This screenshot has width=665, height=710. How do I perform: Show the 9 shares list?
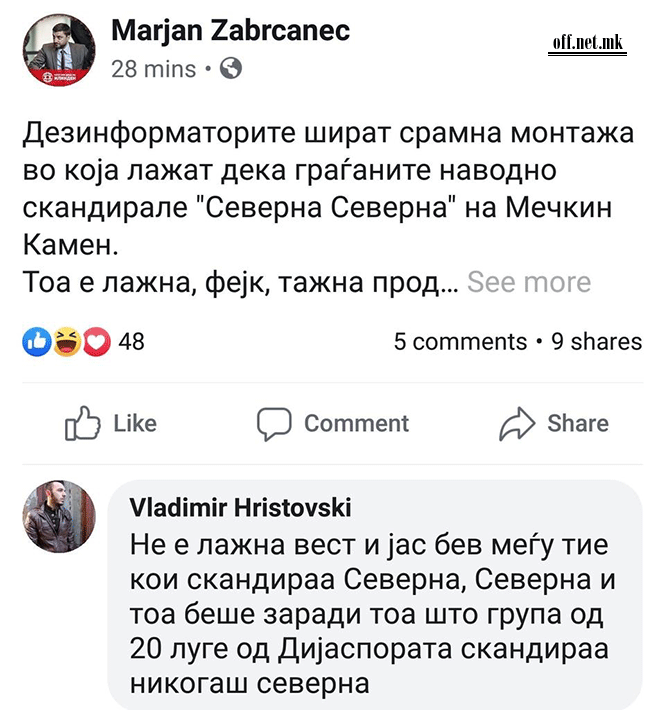(597, 342)
